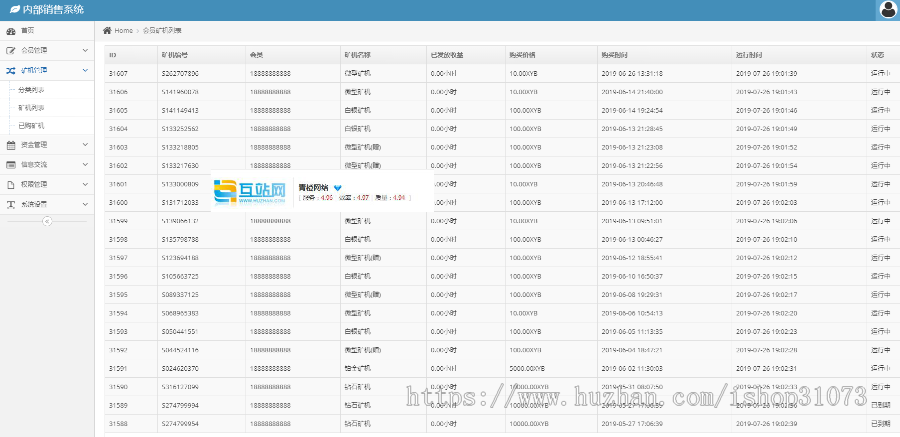Click purchase time 2019-06-13 17:12:00
This screenshot has width=900, height=437.
tap(632, 202)
